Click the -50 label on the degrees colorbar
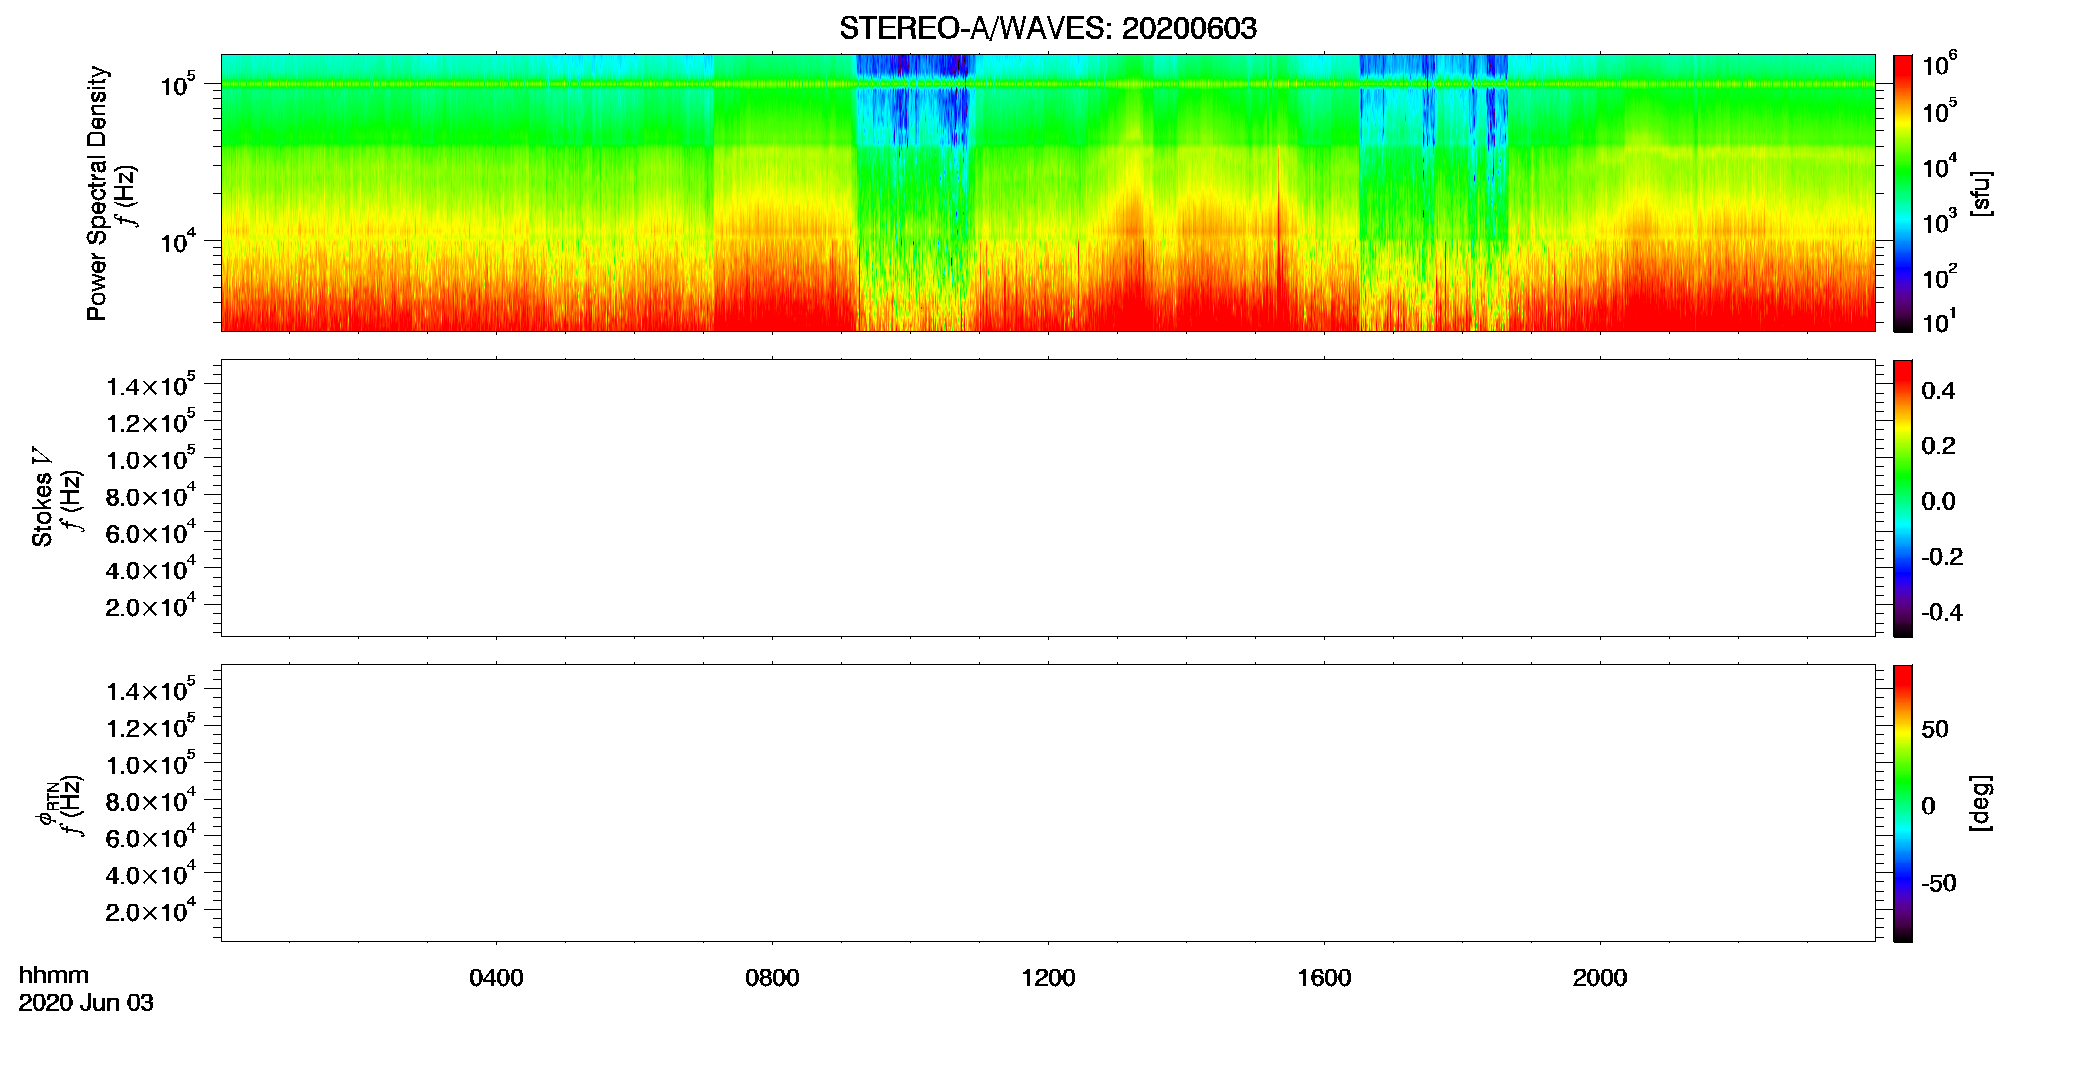Image resolution: width=2096 pixels, height=1080 pixels. click(1939, 883)
